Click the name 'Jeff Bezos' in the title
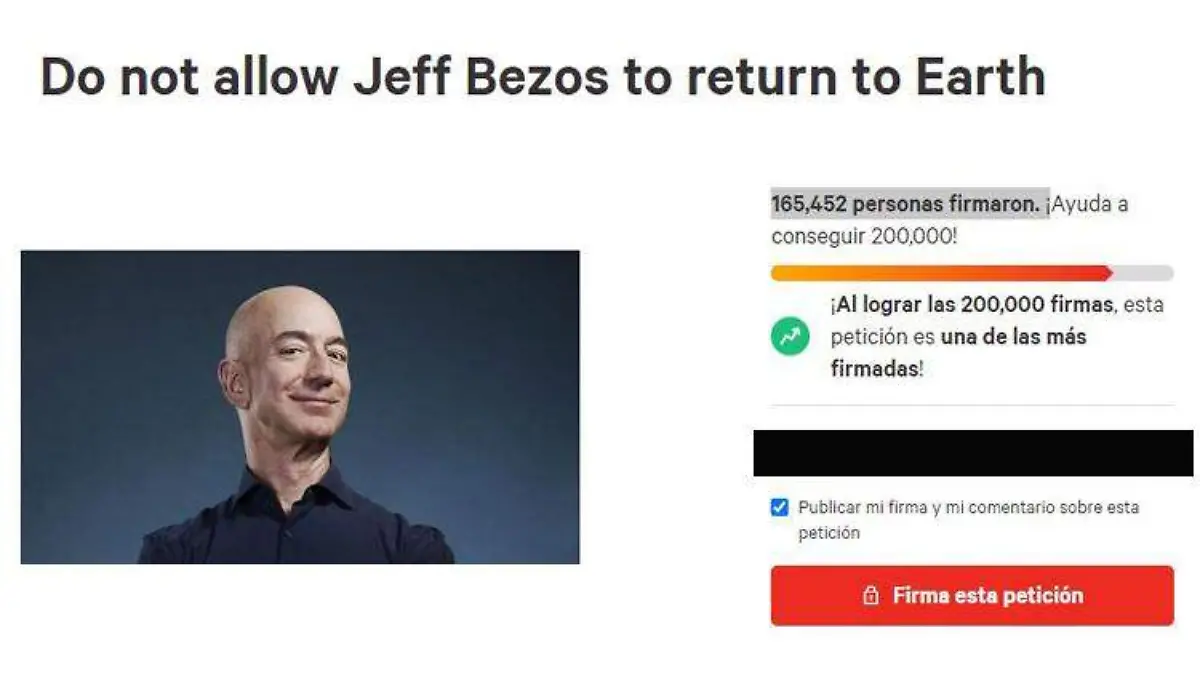1200x673 pixels. 480,77
